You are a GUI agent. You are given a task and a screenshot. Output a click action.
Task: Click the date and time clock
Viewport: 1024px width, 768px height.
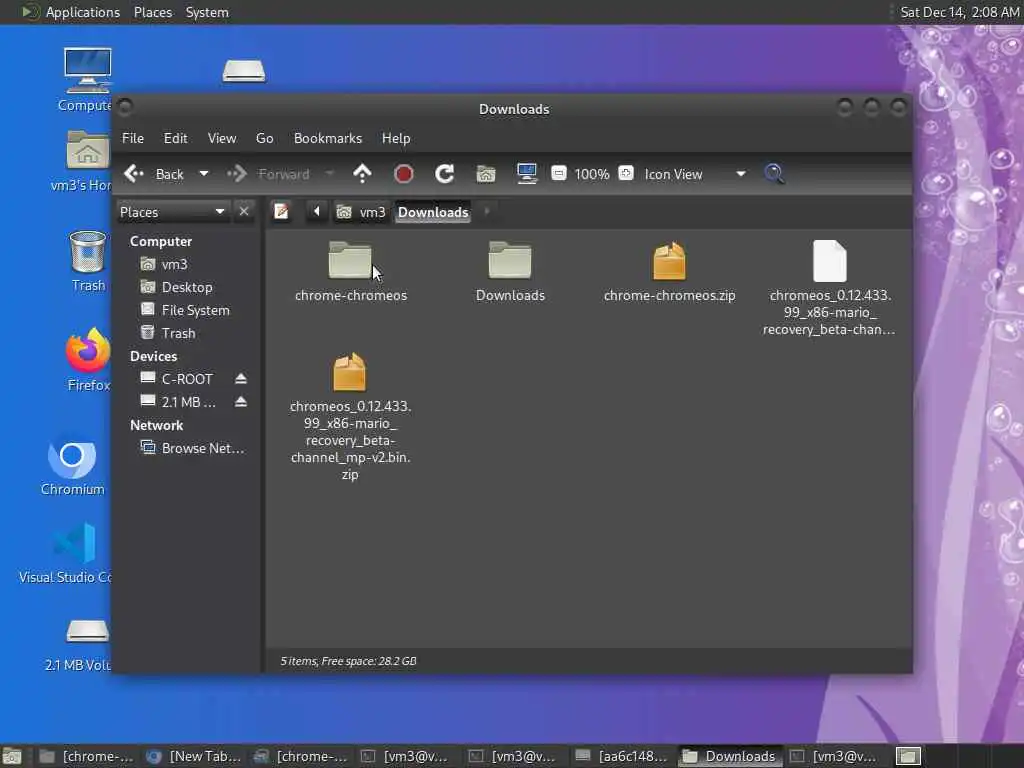[959, 12]
